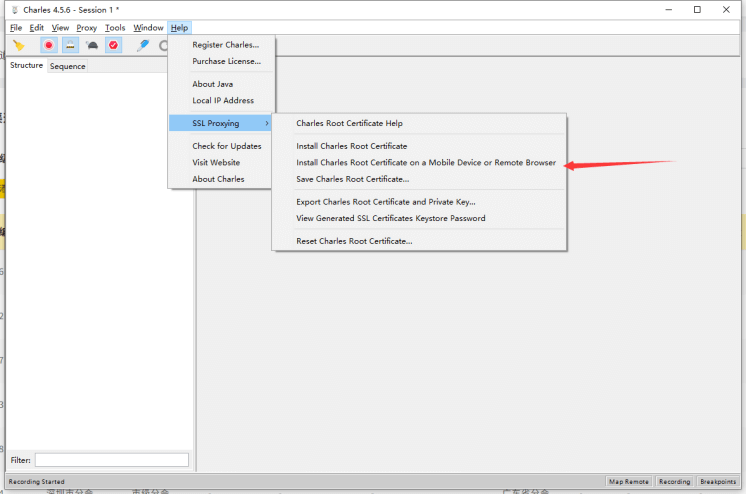This screenshot has width=746, height=494.
Task: Select Purchase License... menu item
Action: (x=226, y=61)
